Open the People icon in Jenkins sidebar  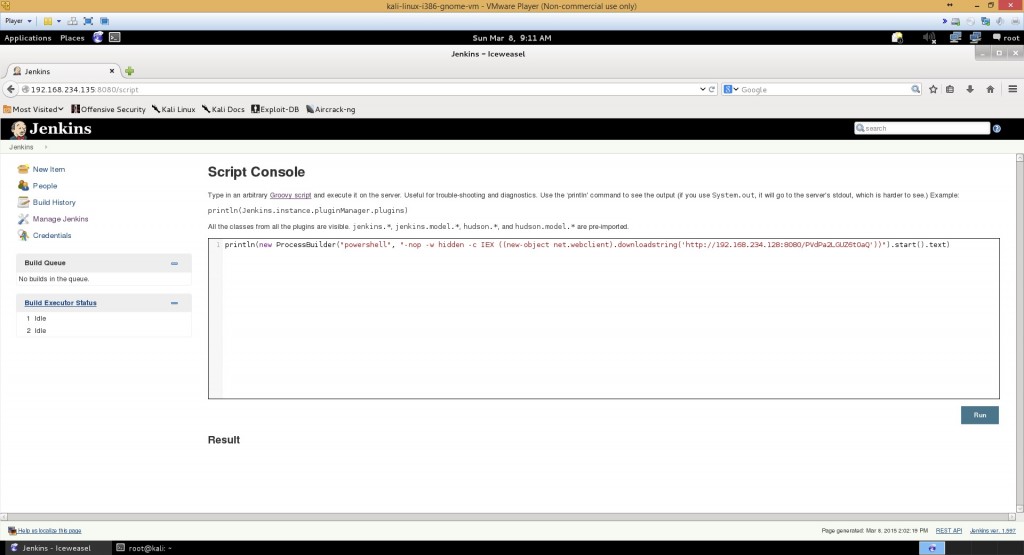pos(24,185)
